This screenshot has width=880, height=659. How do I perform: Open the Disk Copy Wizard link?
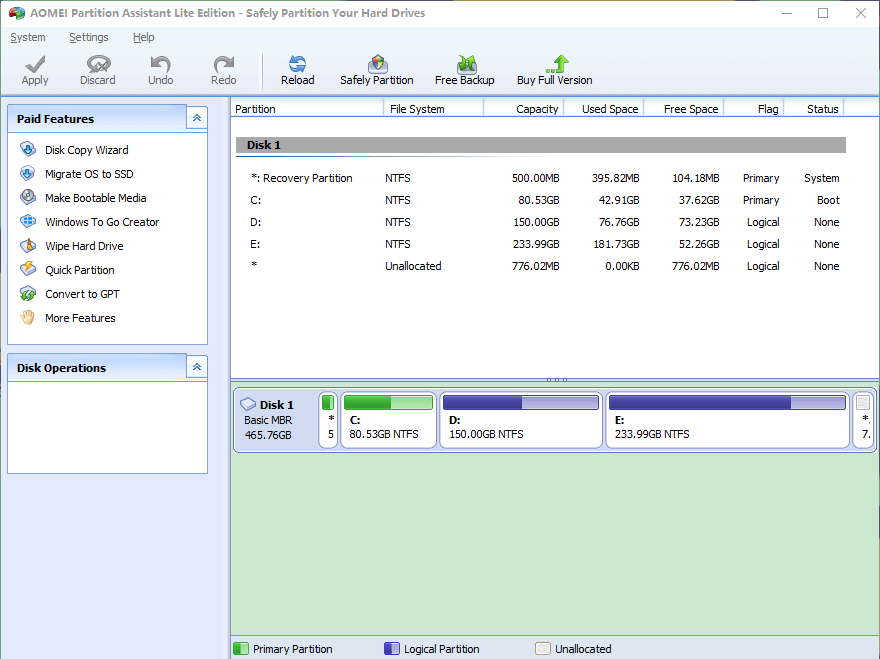click(x=86, y=150)
